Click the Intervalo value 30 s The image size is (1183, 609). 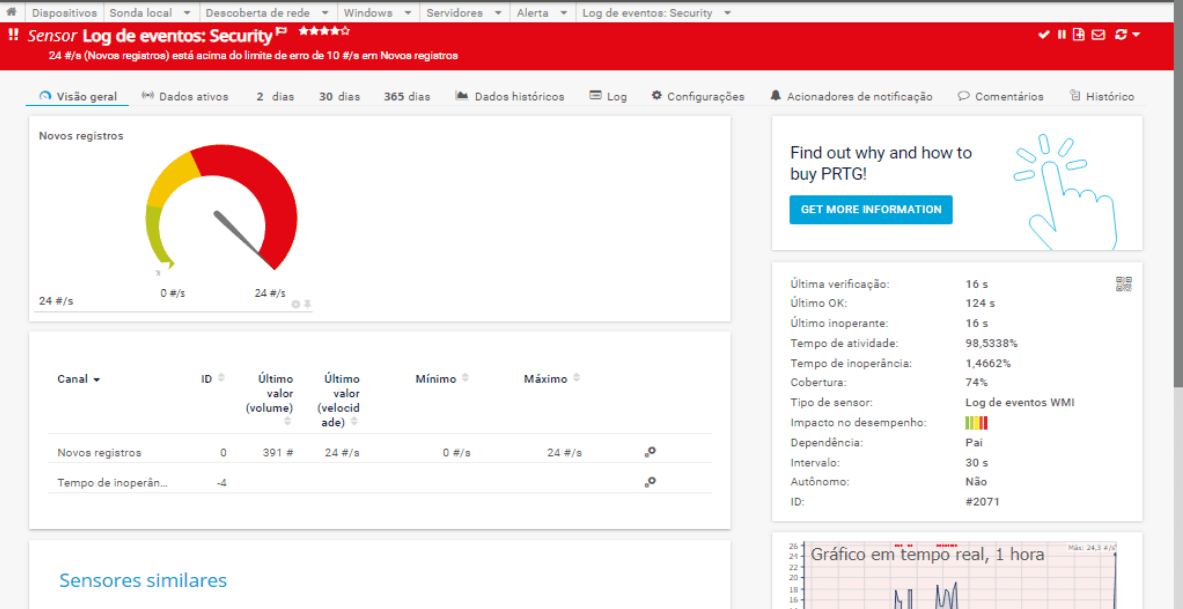click(976, 462)
